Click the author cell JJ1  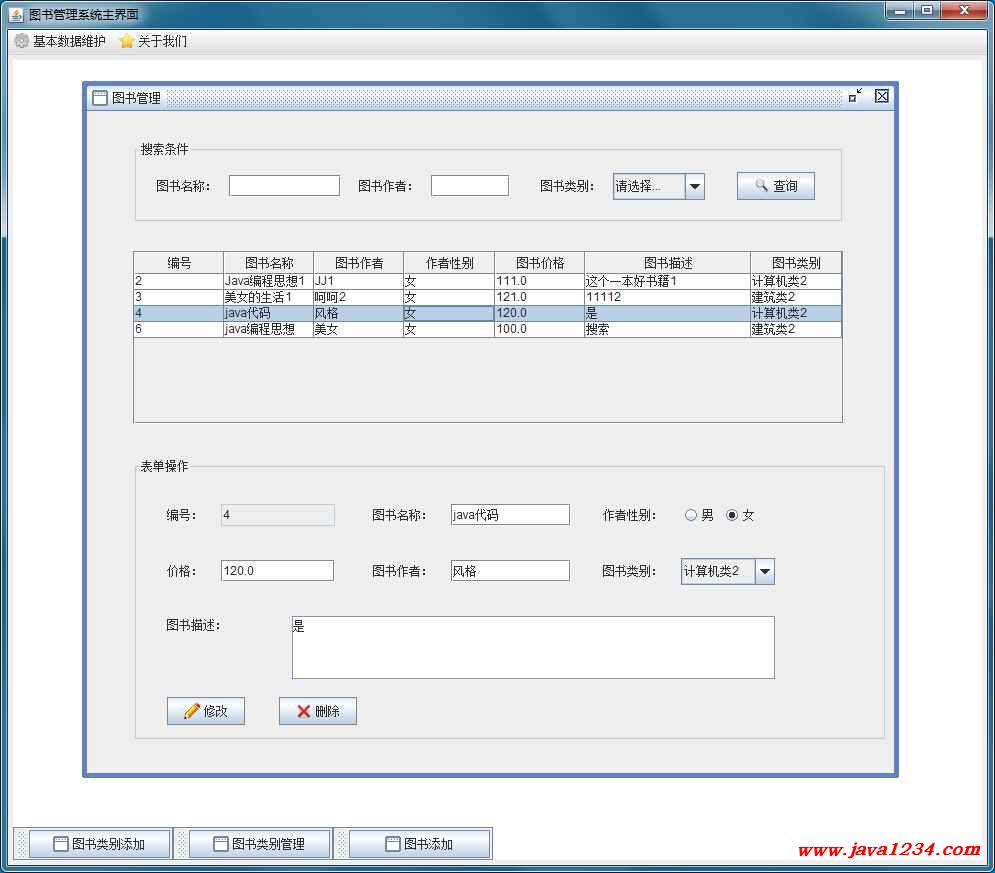(359, 281)
